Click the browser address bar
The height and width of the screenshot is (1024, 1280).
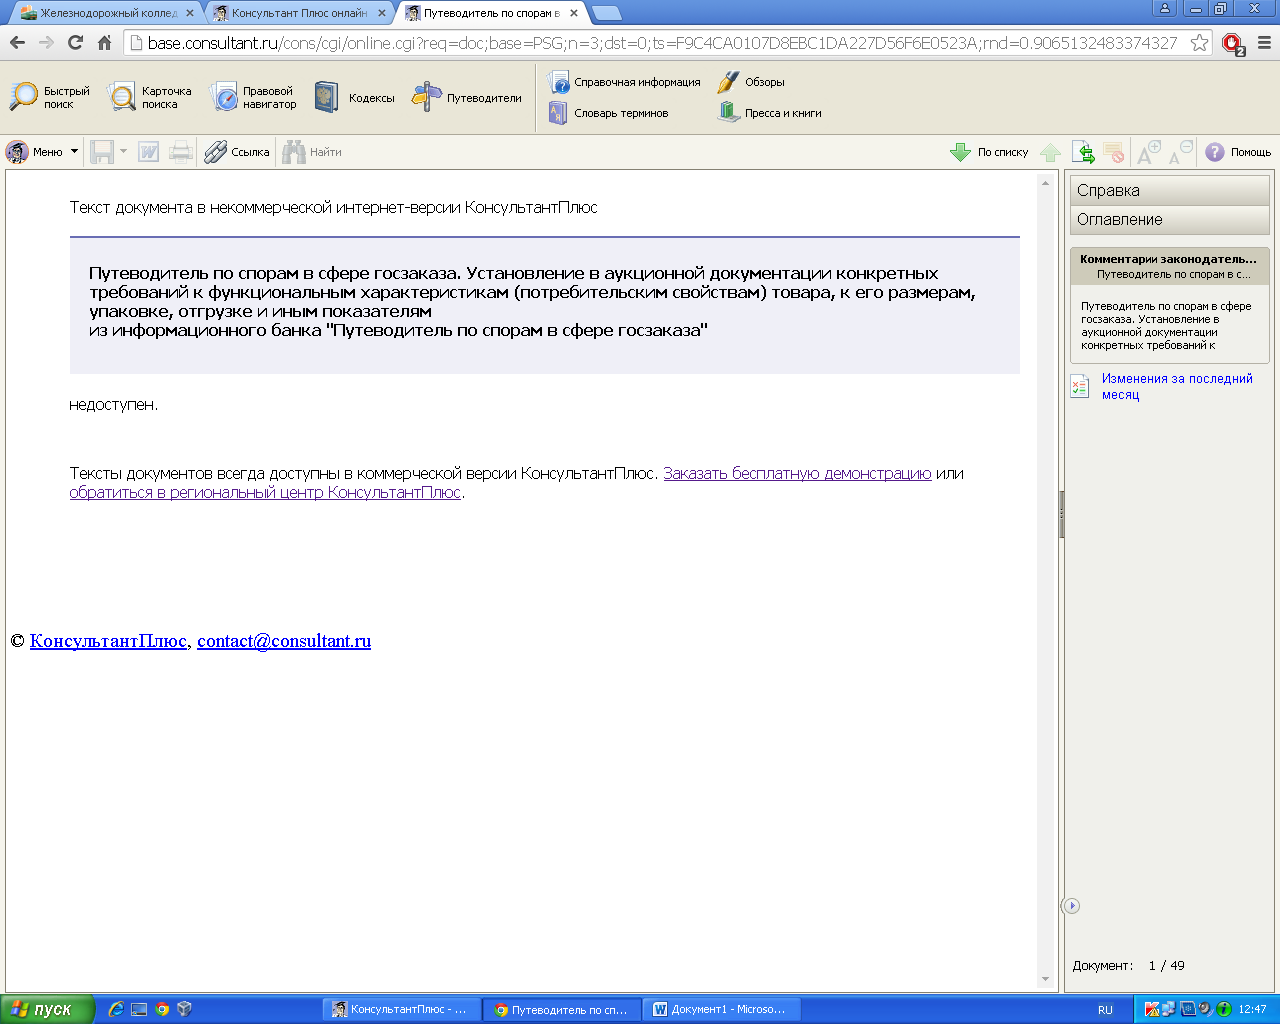point(660,43)
